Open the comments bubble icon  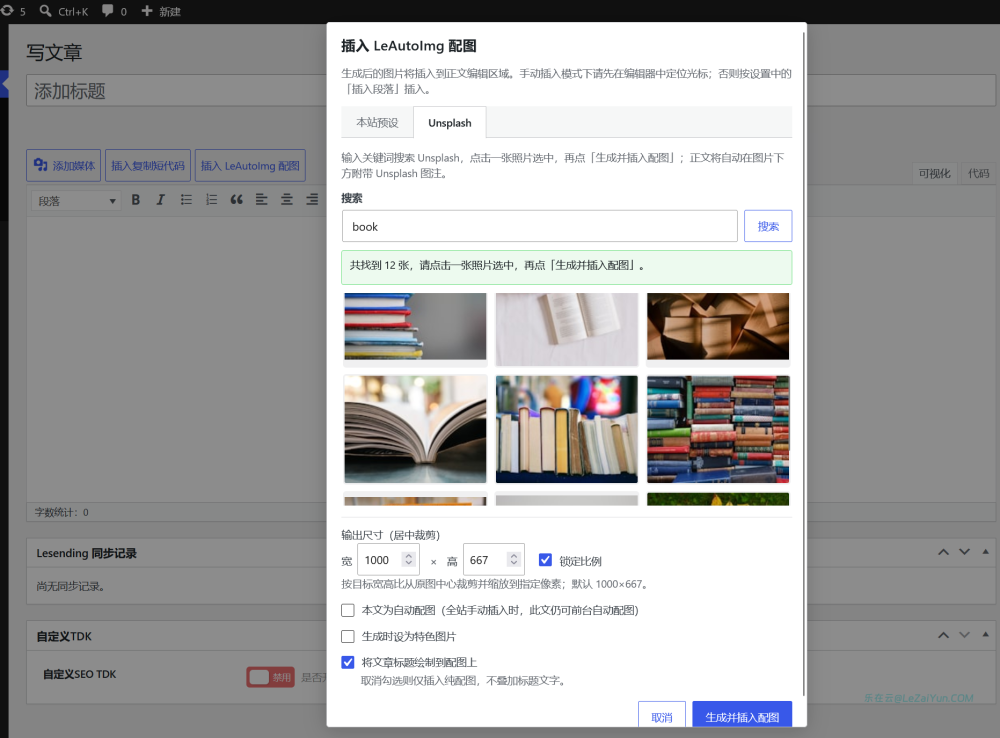coord(108,11)
